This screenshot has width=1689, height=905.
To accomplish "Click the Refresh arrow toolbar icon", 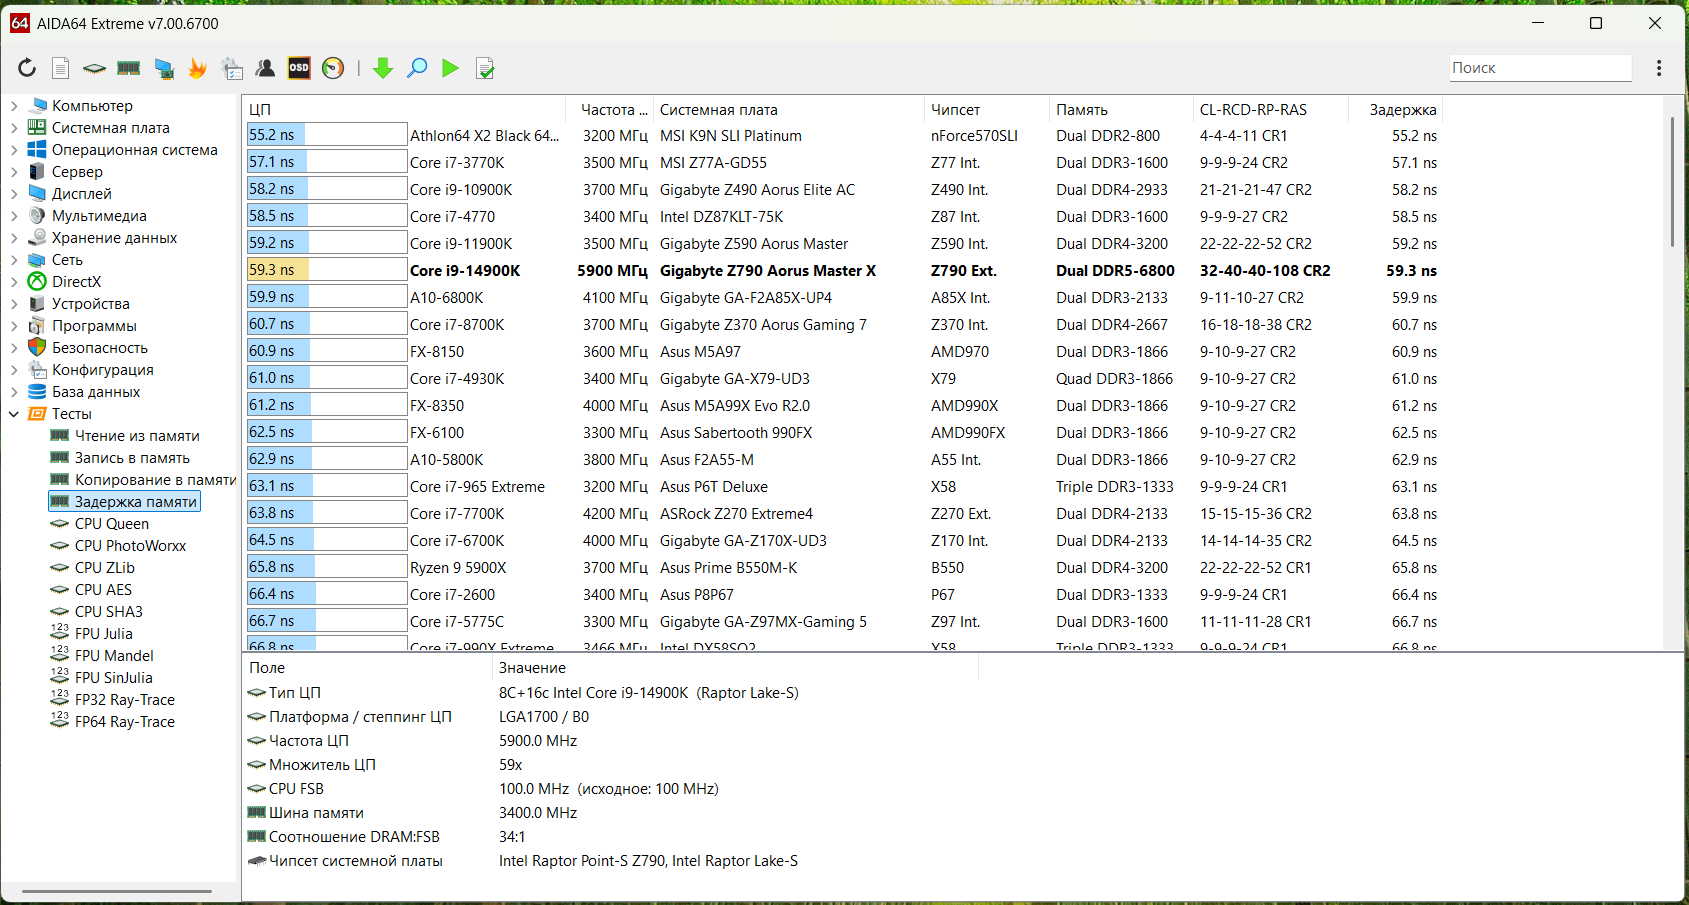I will pos(27,68).
